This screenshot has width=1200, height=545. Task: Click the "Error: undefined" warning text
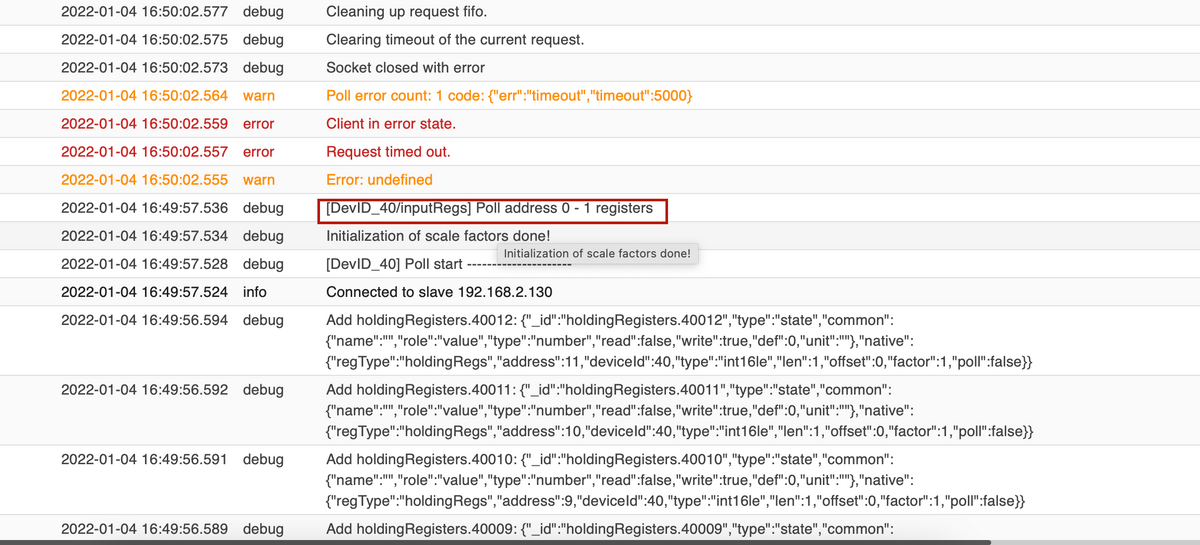click(x=379, y=180)
